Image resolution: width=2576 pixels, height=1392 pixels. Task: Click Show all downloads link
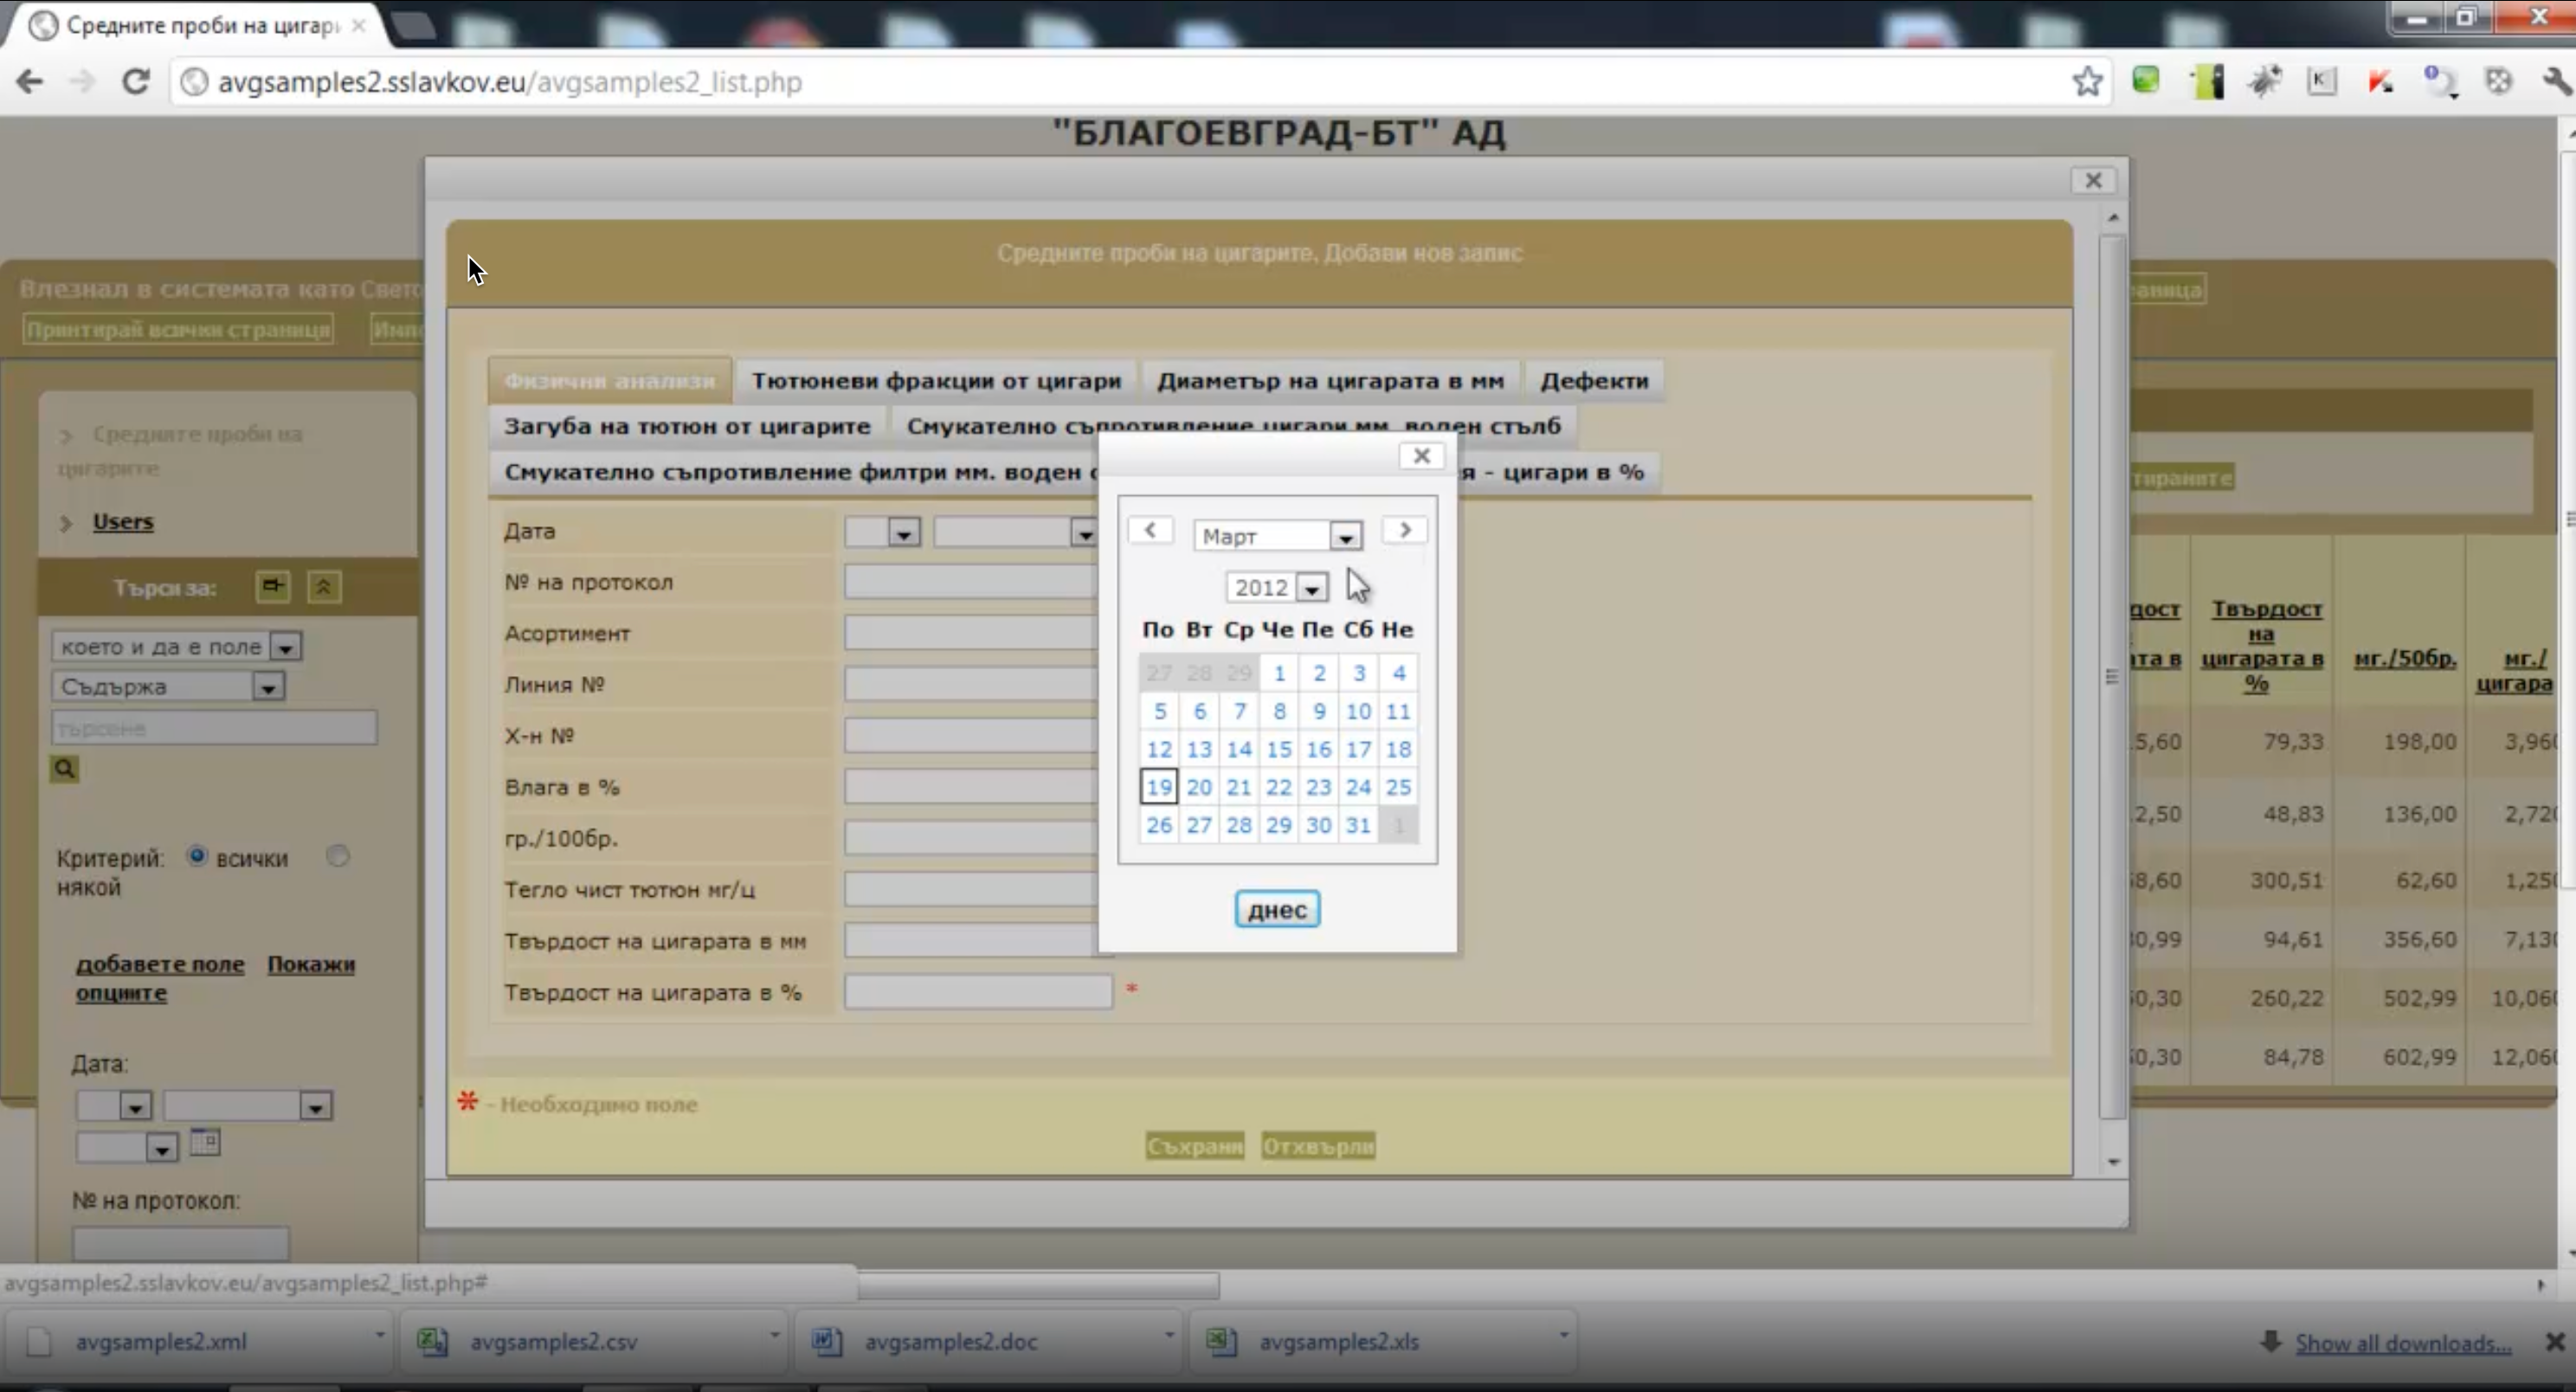coord(2403,1343)
